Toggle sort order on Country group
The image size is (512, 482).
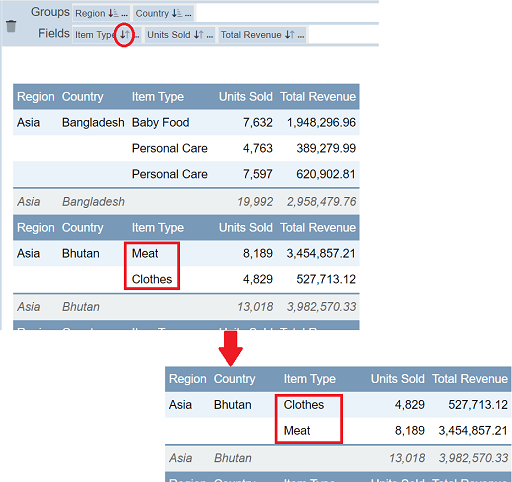177,13
